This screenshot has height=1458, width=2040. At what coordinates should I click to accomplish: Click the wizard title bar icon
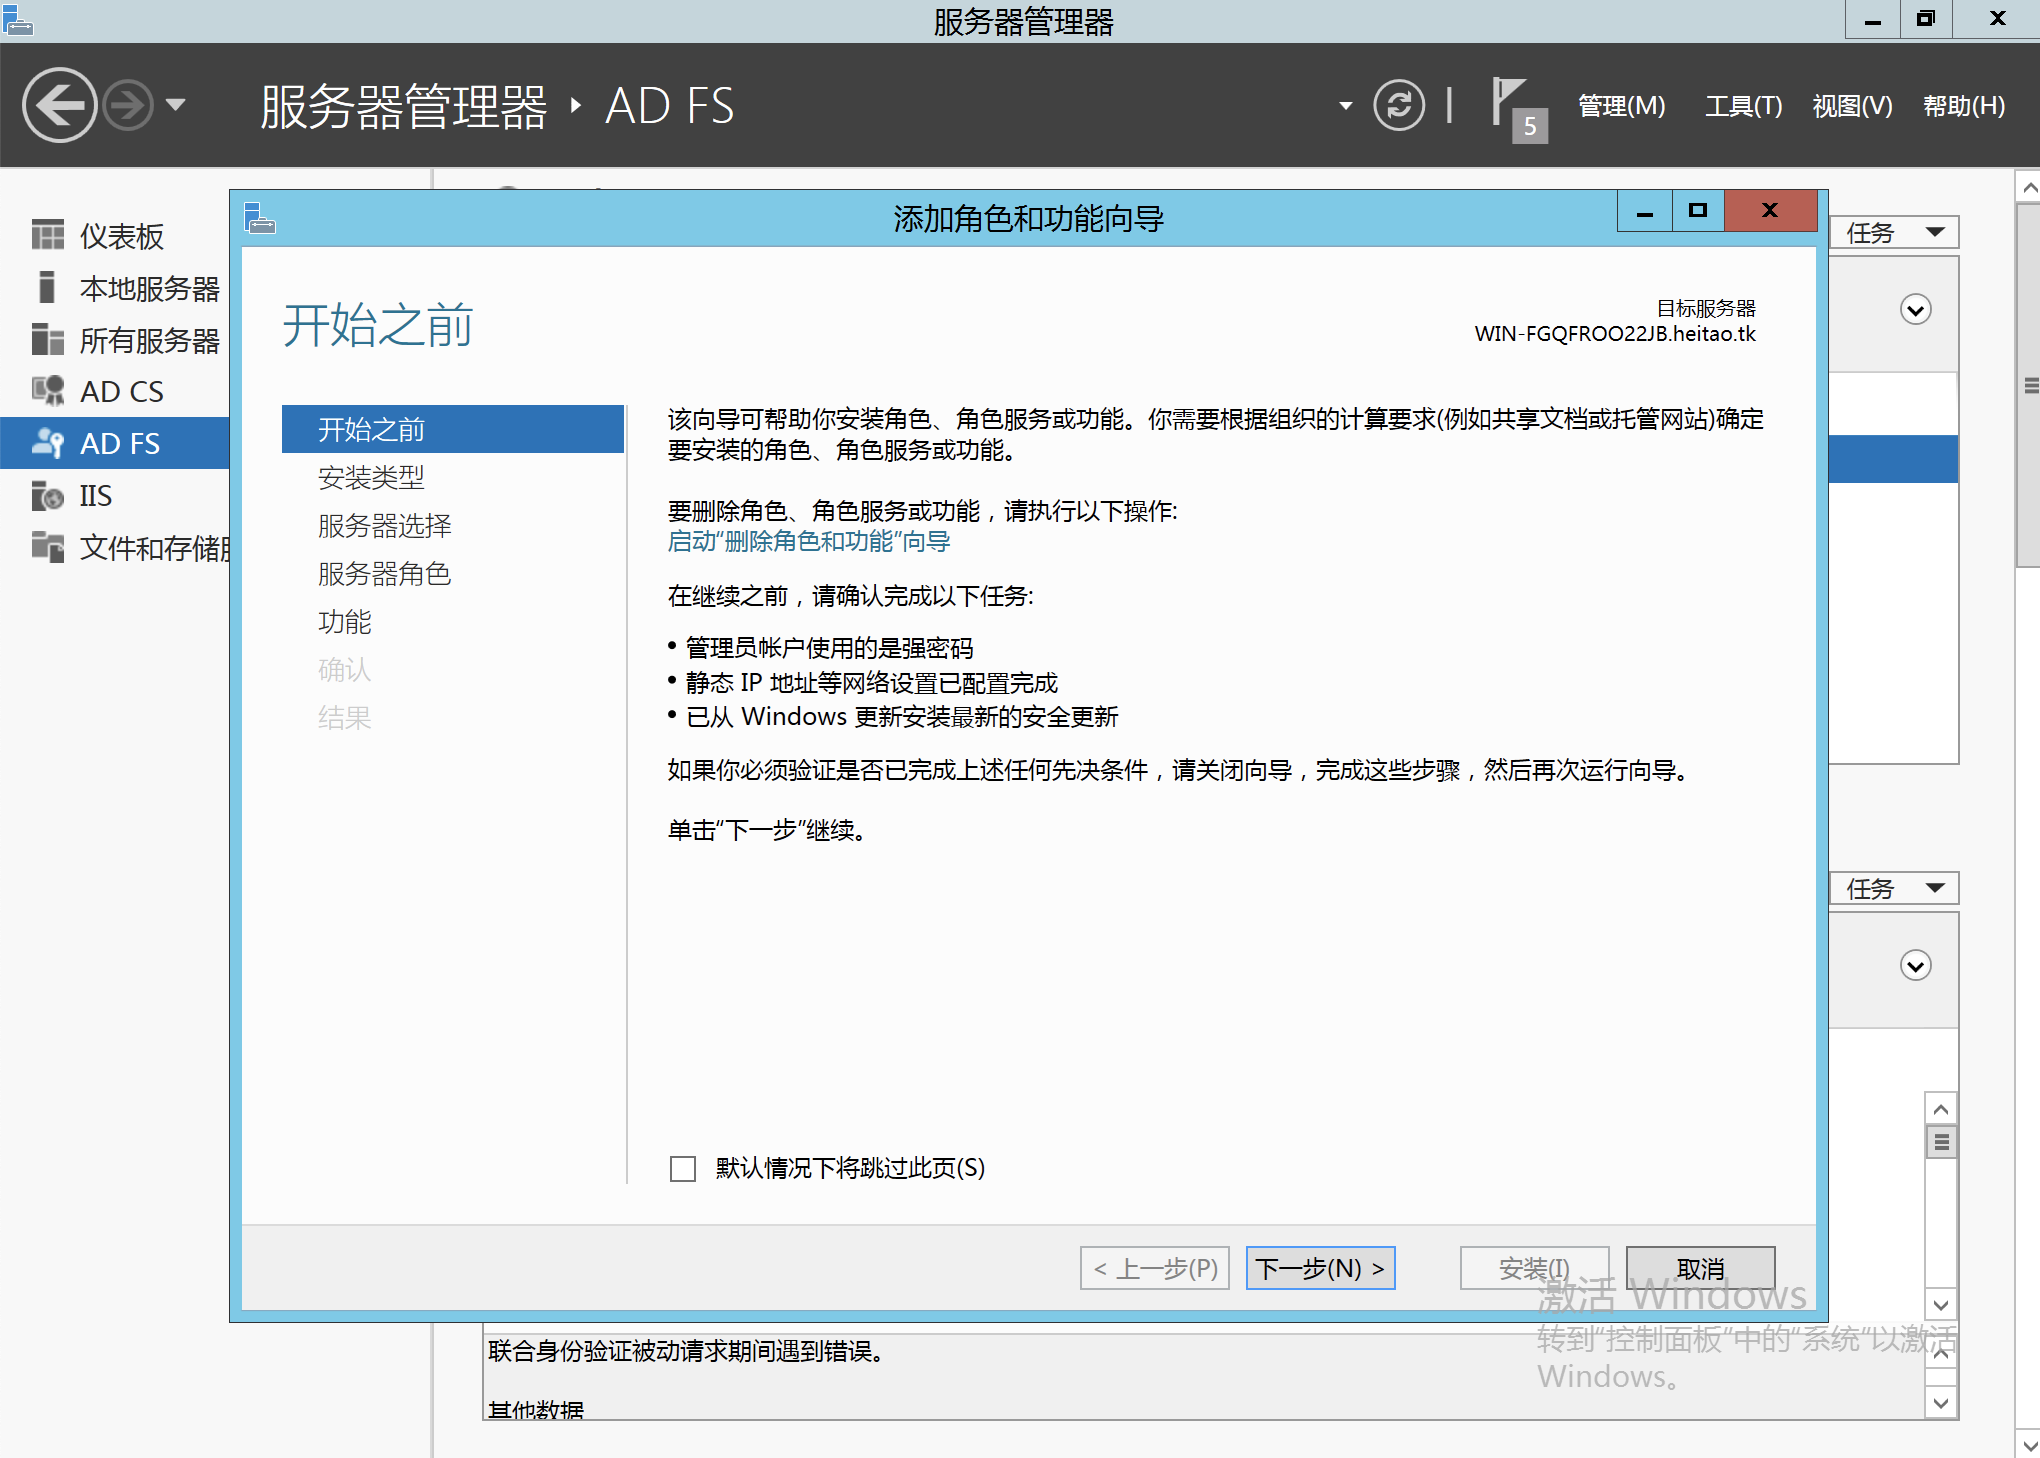pyautogui.click(x=260, y=218)
